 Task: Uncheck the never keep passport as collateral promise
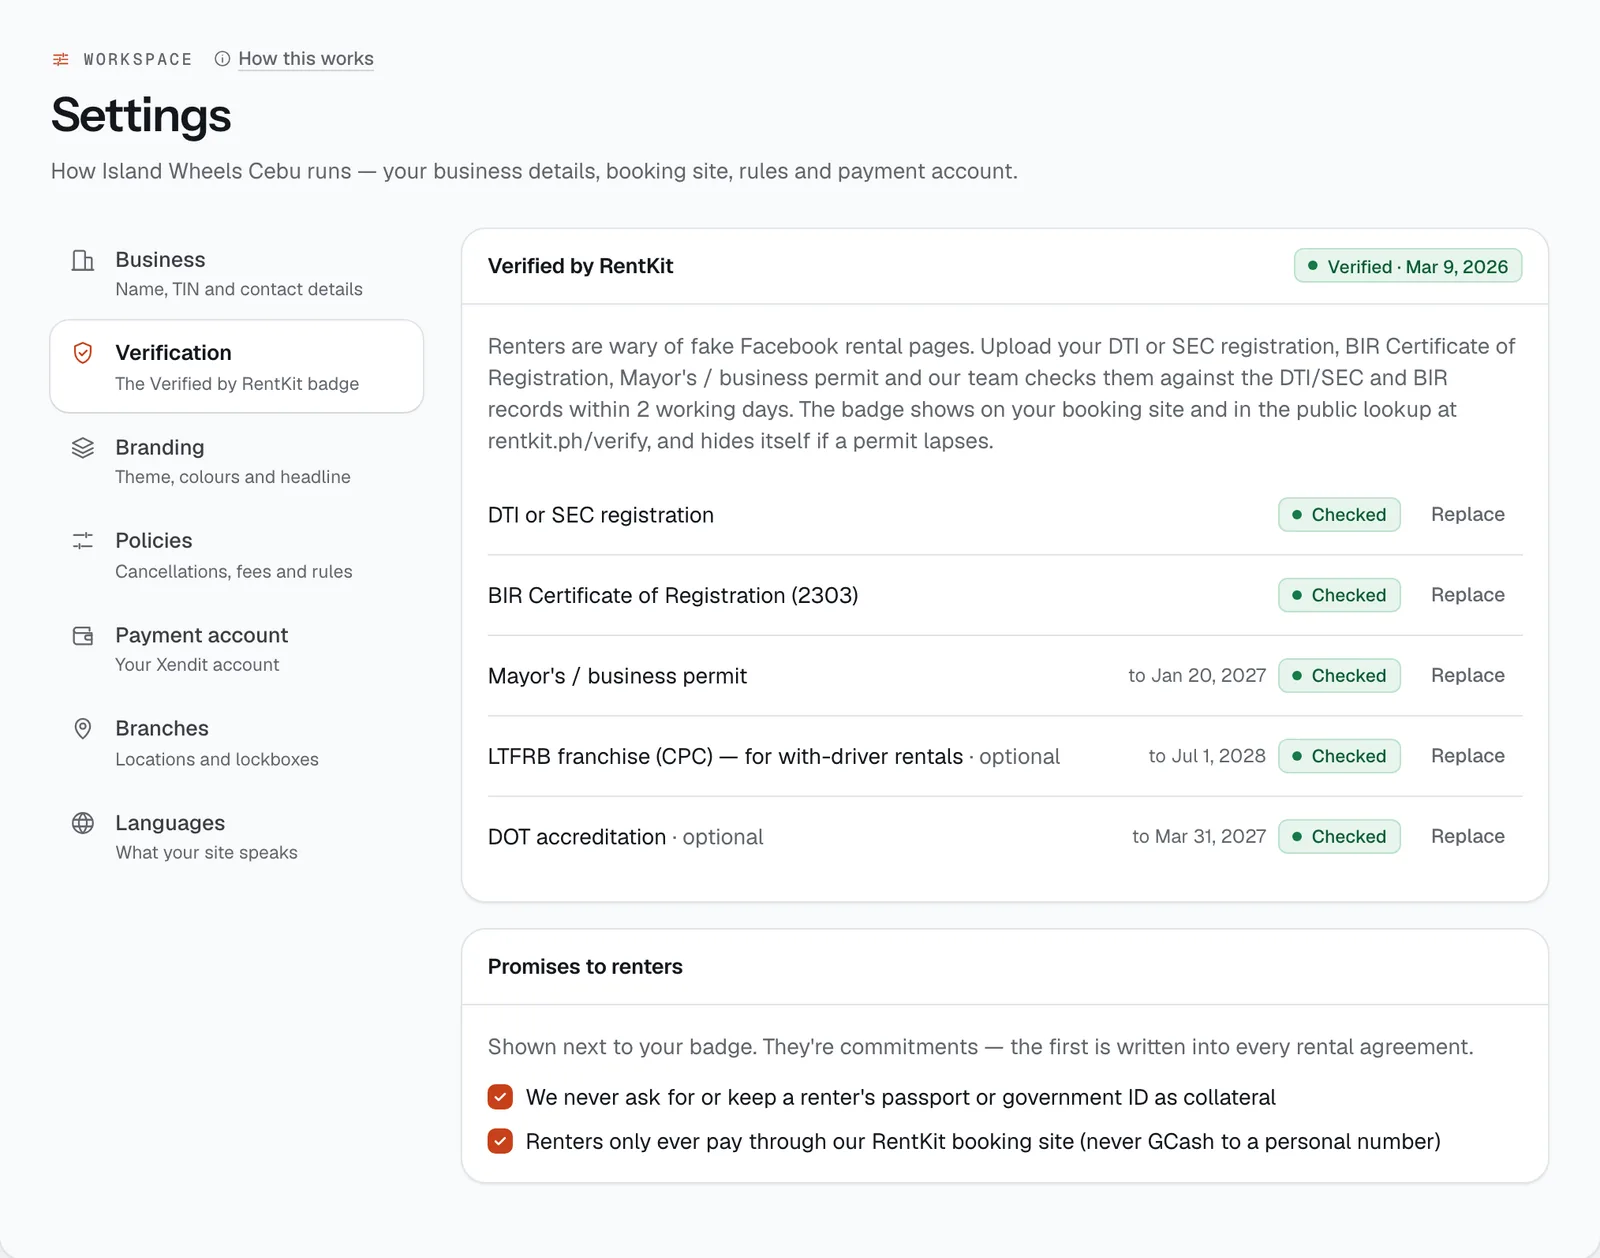[500, 1097]
